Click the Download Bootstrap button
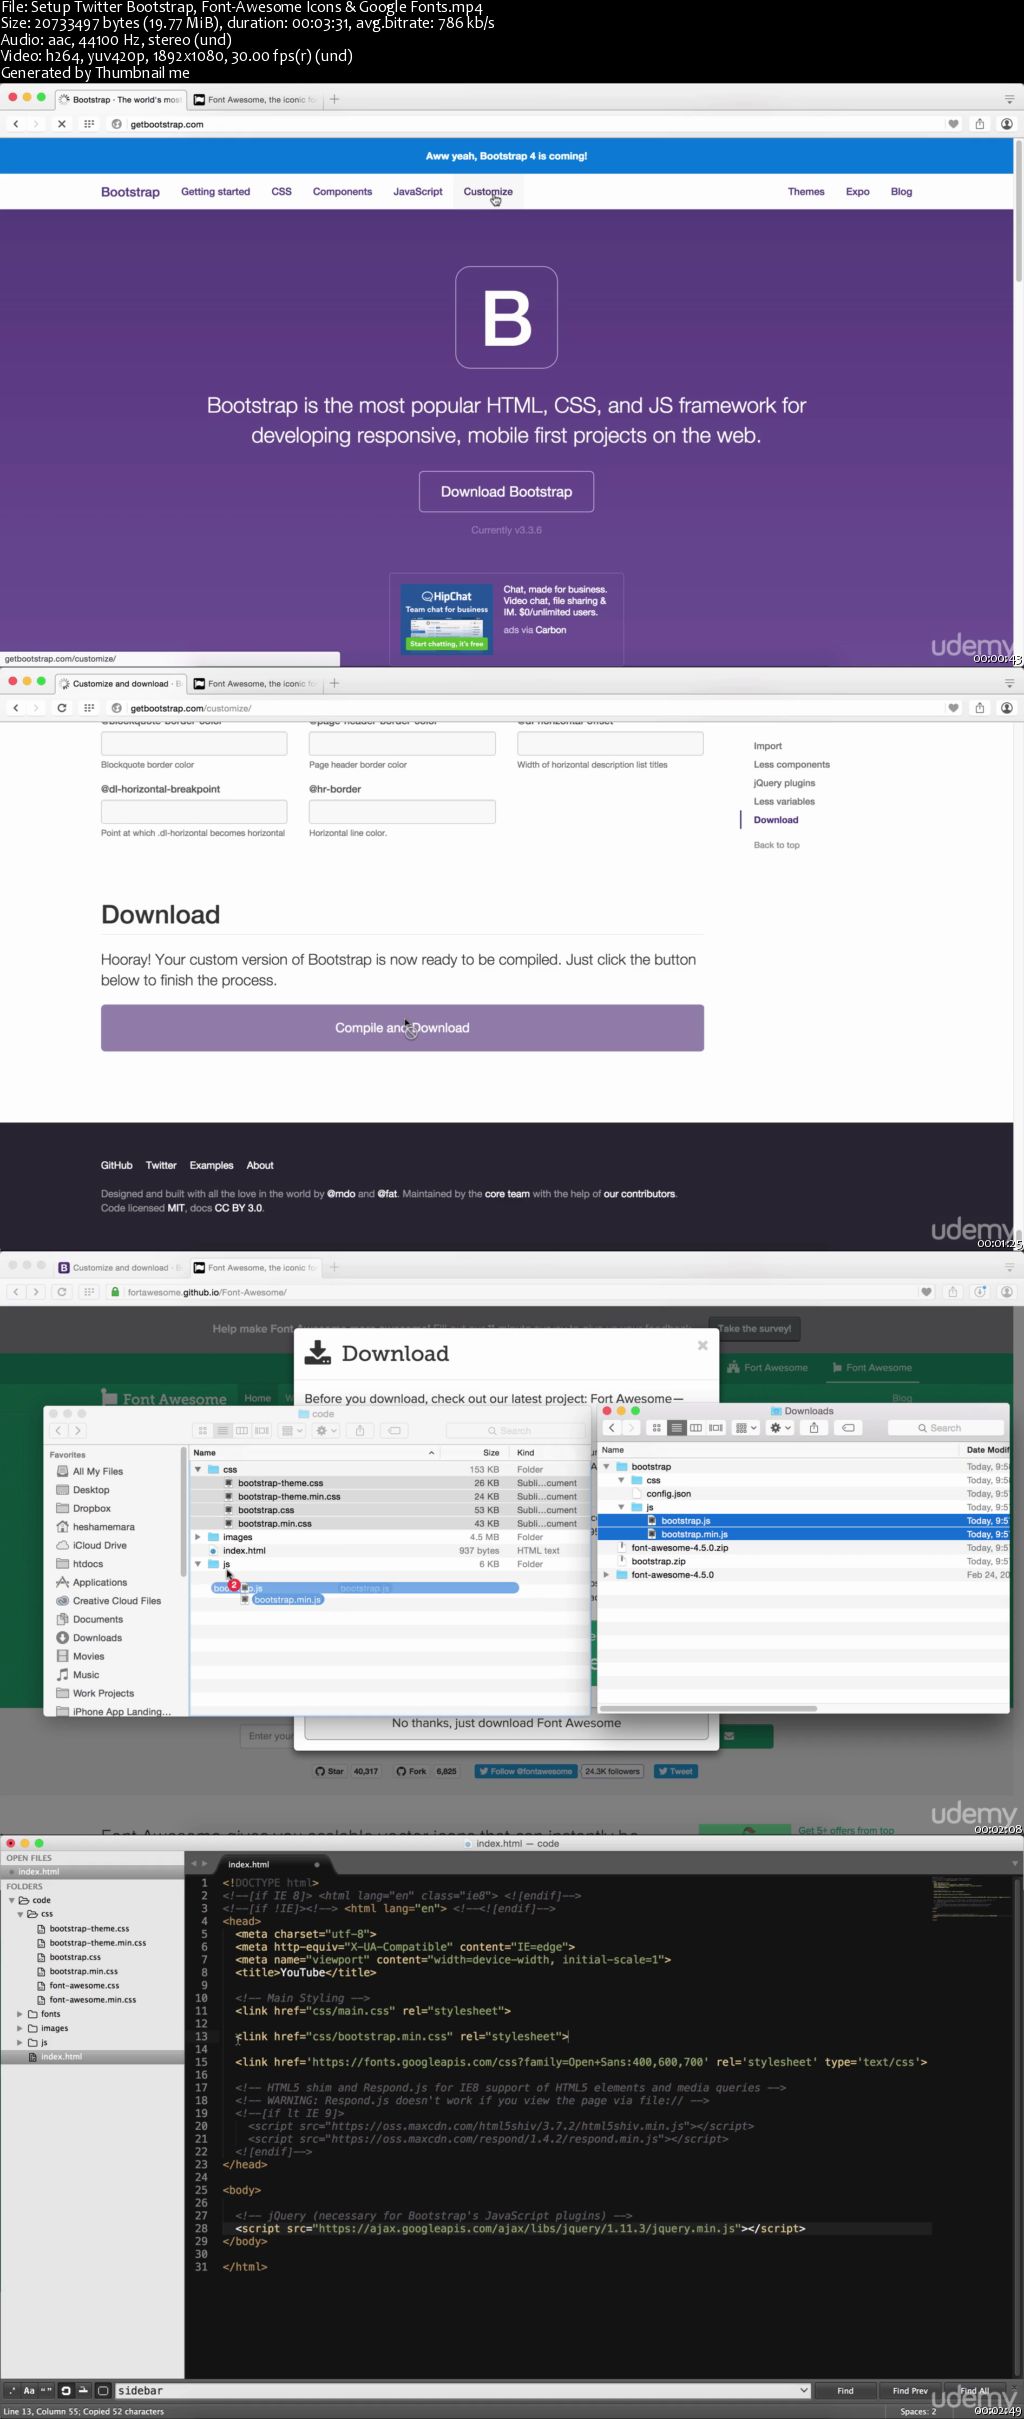 coord(506,491)
